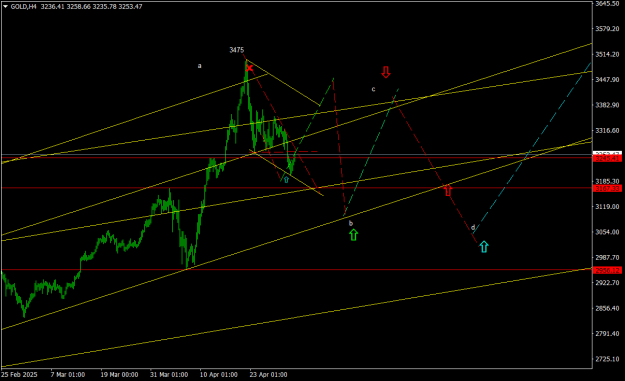Click the 3475 peak price label
625x381 pixels.
tap(236, 50)
